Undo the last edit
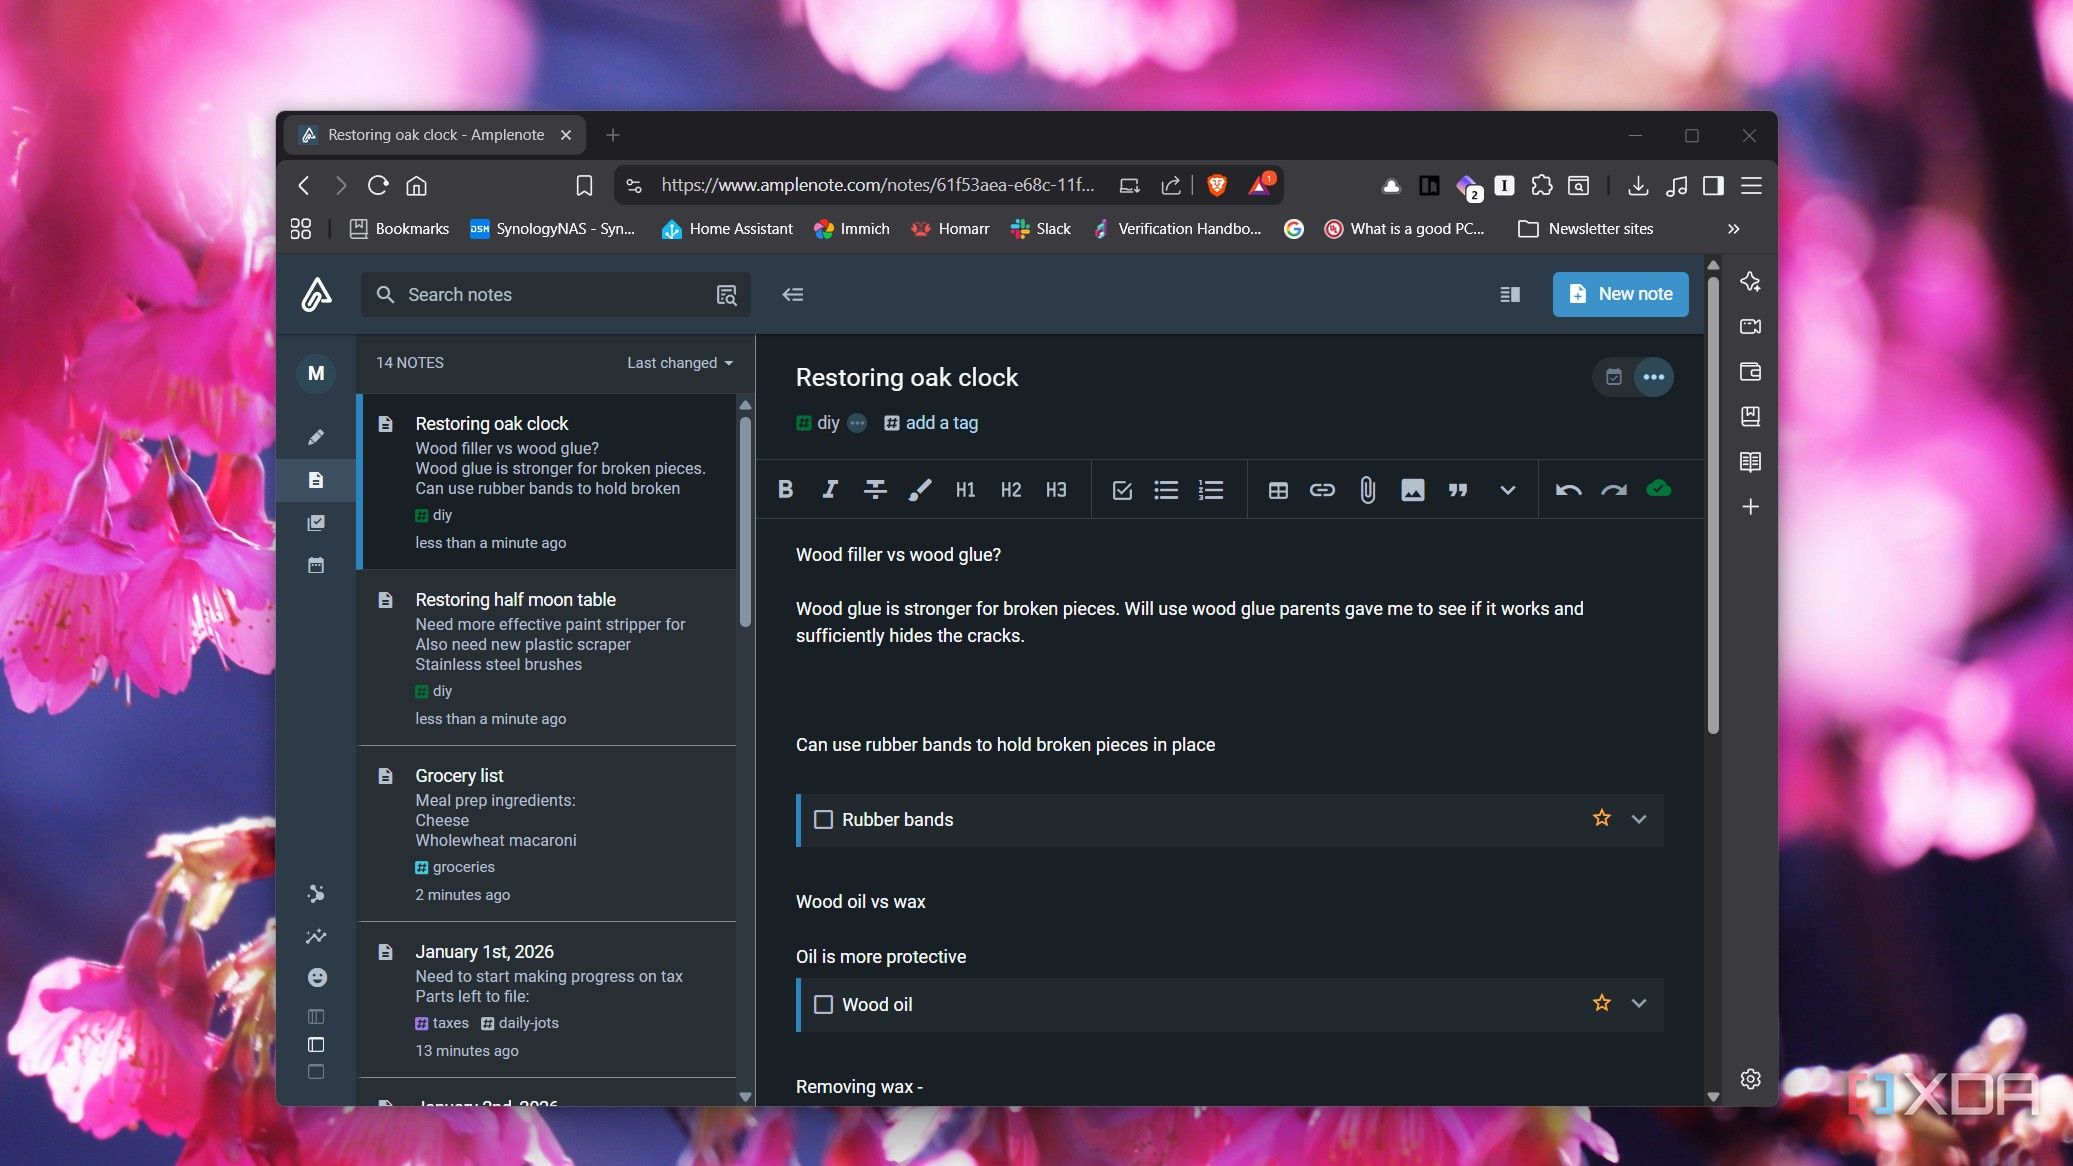 click(1568, 490)
